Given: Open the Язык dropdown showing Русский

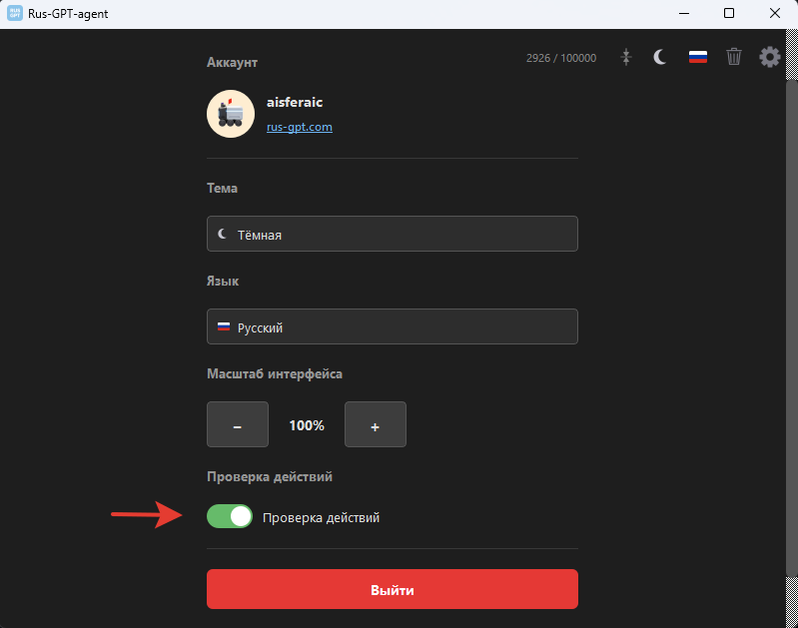Looking at the screenshot, I should (392, 327).
